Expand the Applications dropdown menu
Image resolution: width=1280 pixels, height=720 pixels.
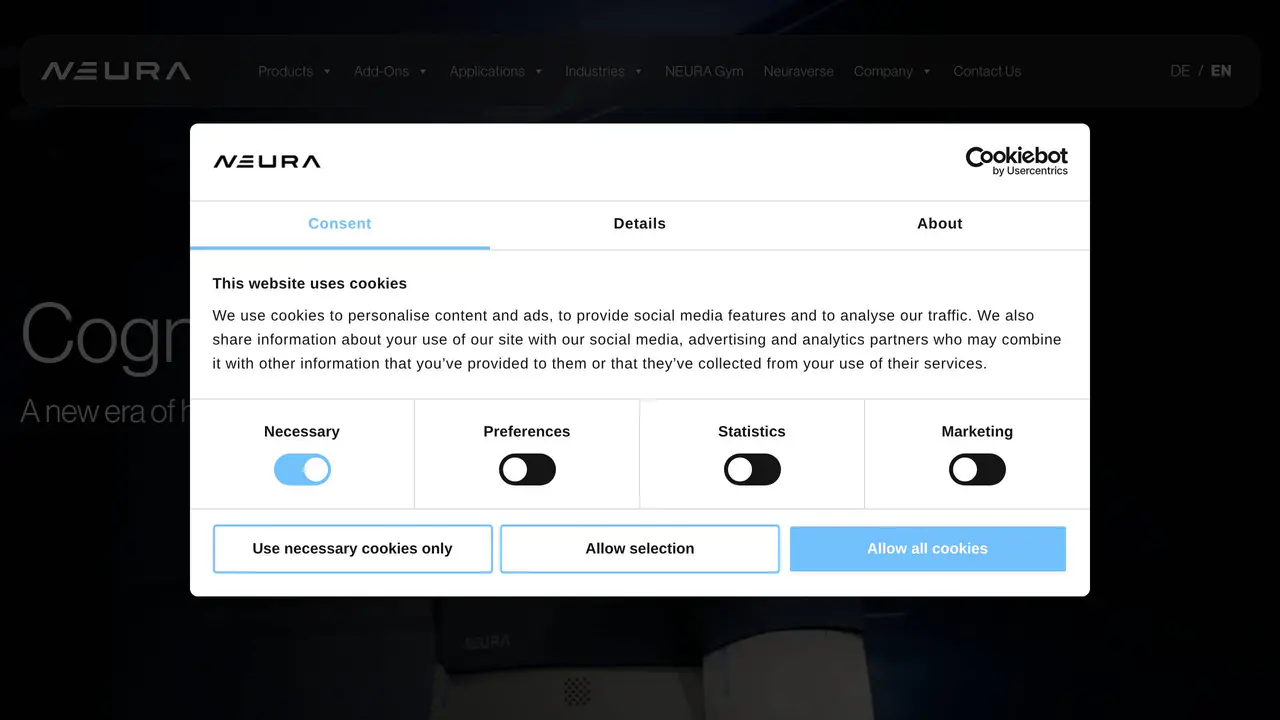(496, 71)
